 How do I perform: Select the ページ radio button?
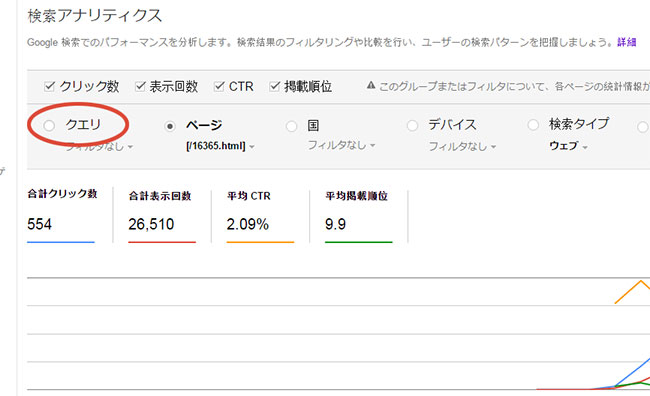[x=170, y=126]
